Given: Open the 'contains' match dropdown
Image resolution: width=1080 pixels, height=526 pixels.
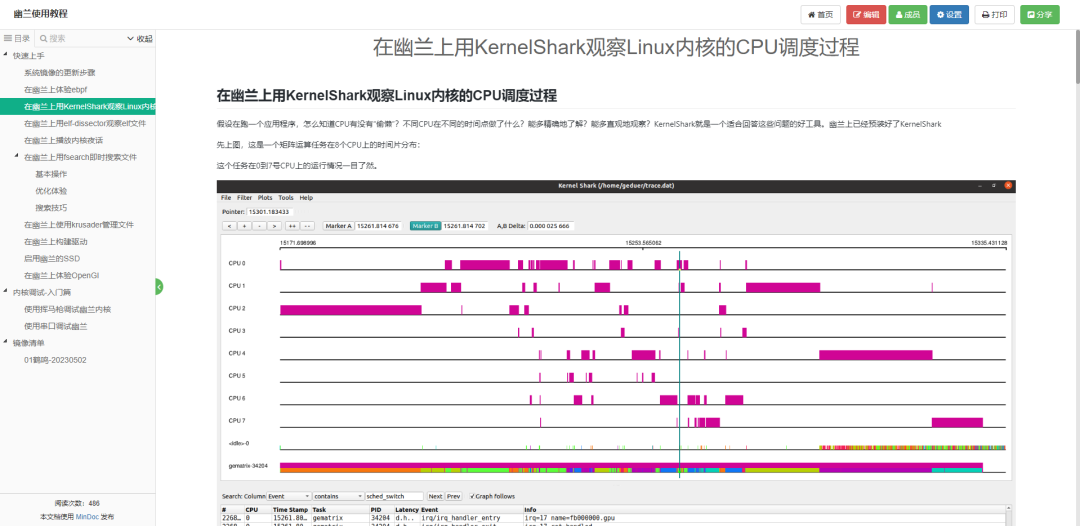Looking at the screenshot, I should (x=338, y=496).
